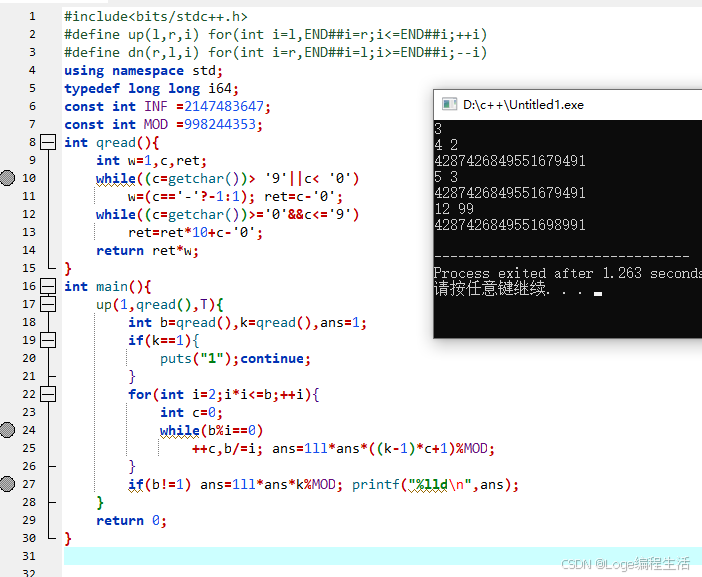Click the closing brace on line 30

click(x=68, y=539)
